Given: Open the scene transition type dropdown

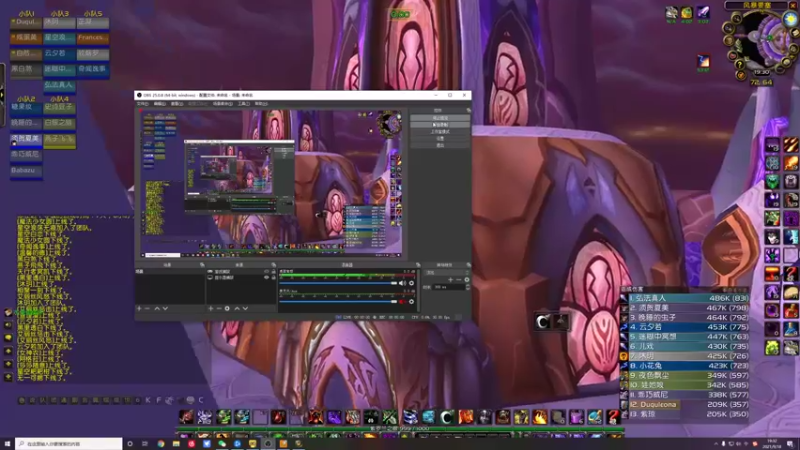Looking at the screenshot, I should click(447, 272).
